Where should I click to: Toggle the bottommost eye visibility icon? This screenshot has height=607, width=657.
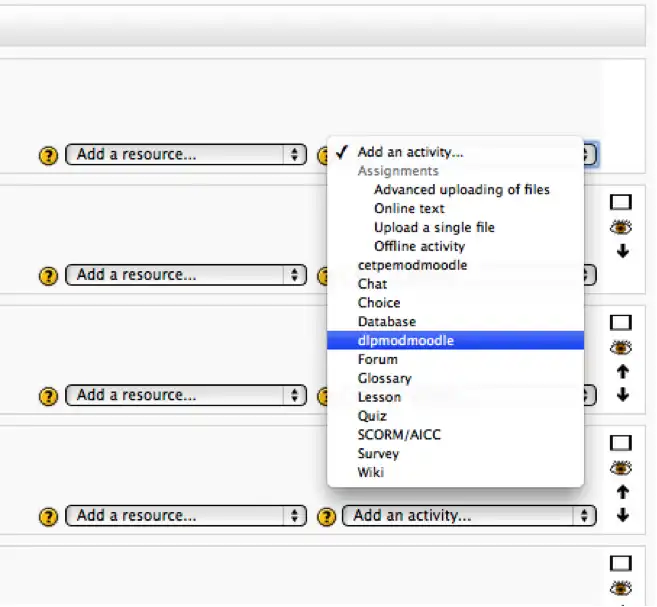pos(621,588)
